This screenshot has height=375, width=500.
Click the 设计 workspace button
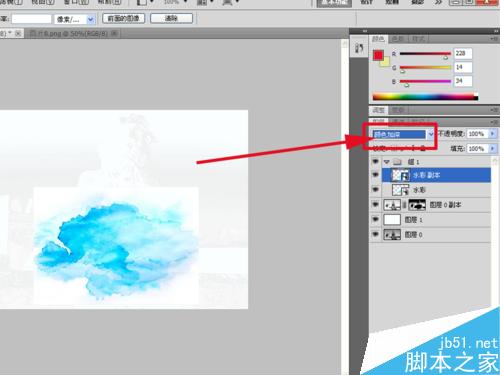click(366, 2)
